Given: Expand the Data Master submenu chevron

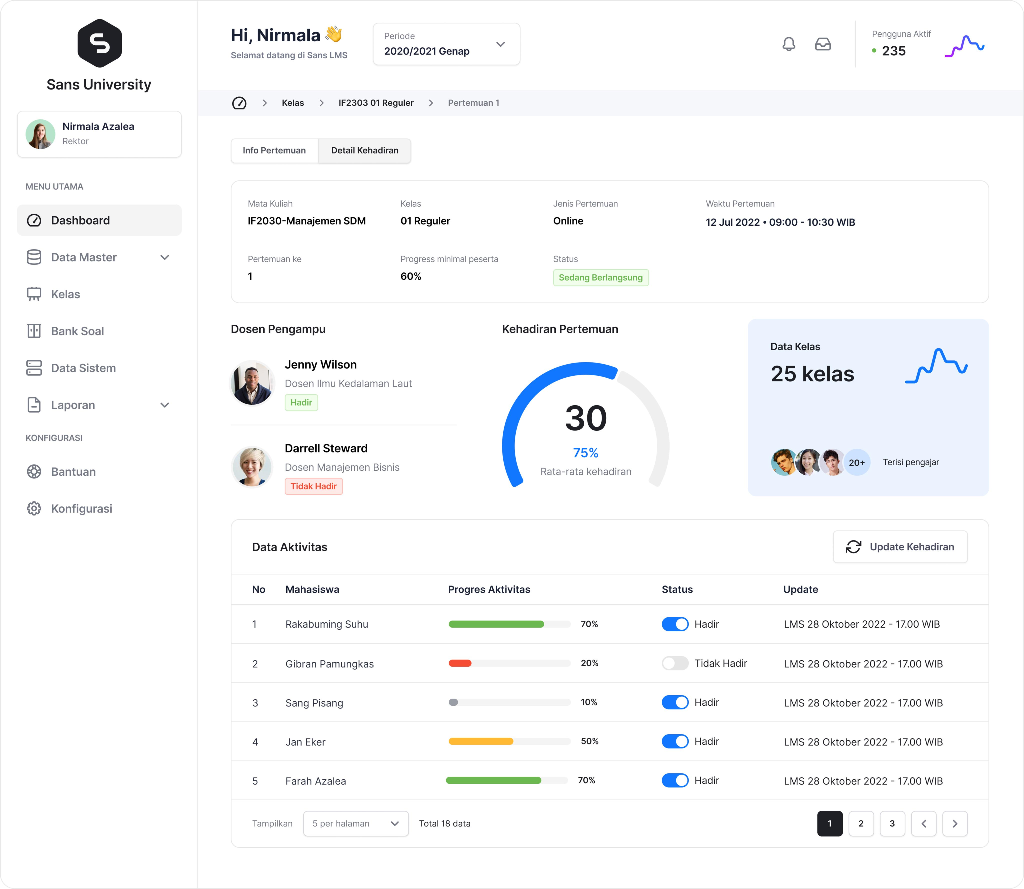Looking at the screenshot, I should click(165, 257).
